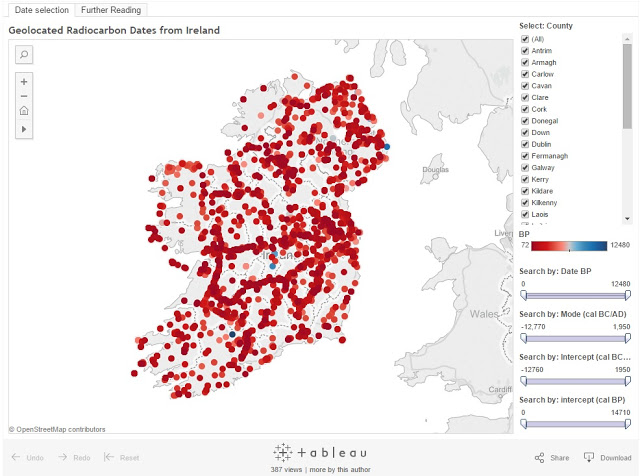Uncheck the Dublin county checkbox
The width and height of the screenshot is (640, 476).
(525, 144)
